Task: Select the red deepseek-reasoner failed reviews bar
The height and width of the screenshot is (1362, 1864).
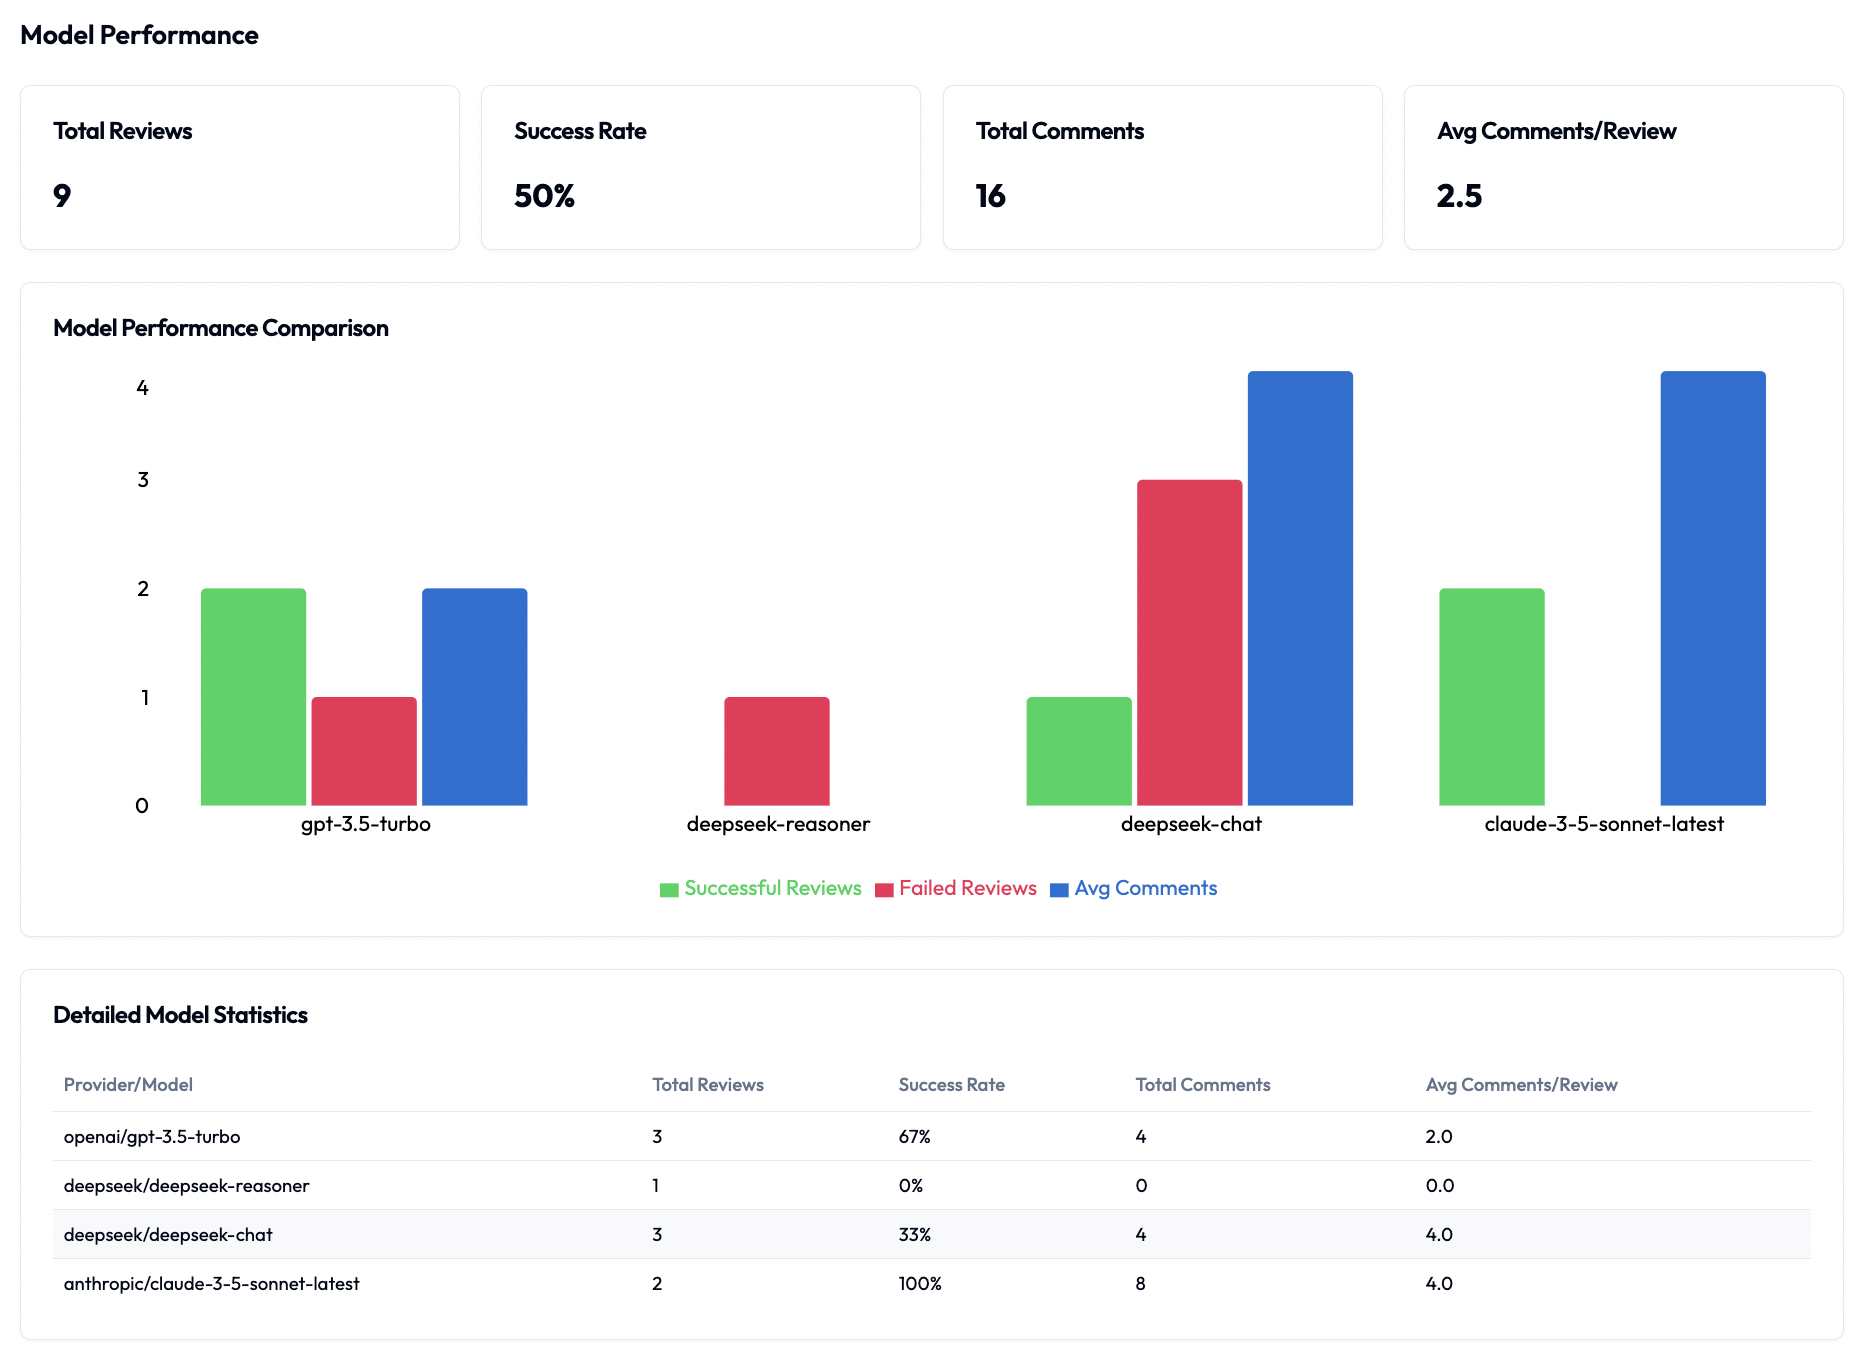Action: [x=777, y=751]
